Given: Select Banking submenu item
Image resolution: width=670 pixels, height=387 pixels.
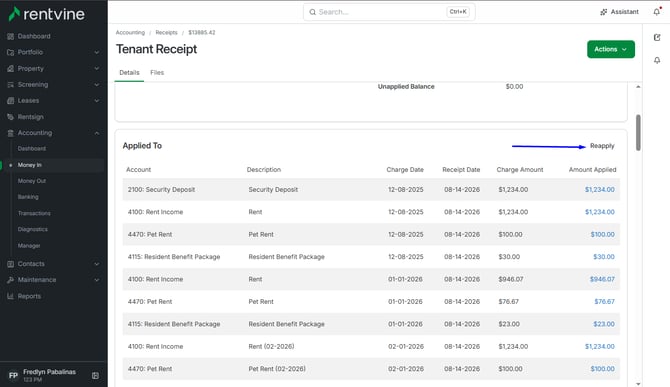Looking at the screenshot, I should coord(28,197).
